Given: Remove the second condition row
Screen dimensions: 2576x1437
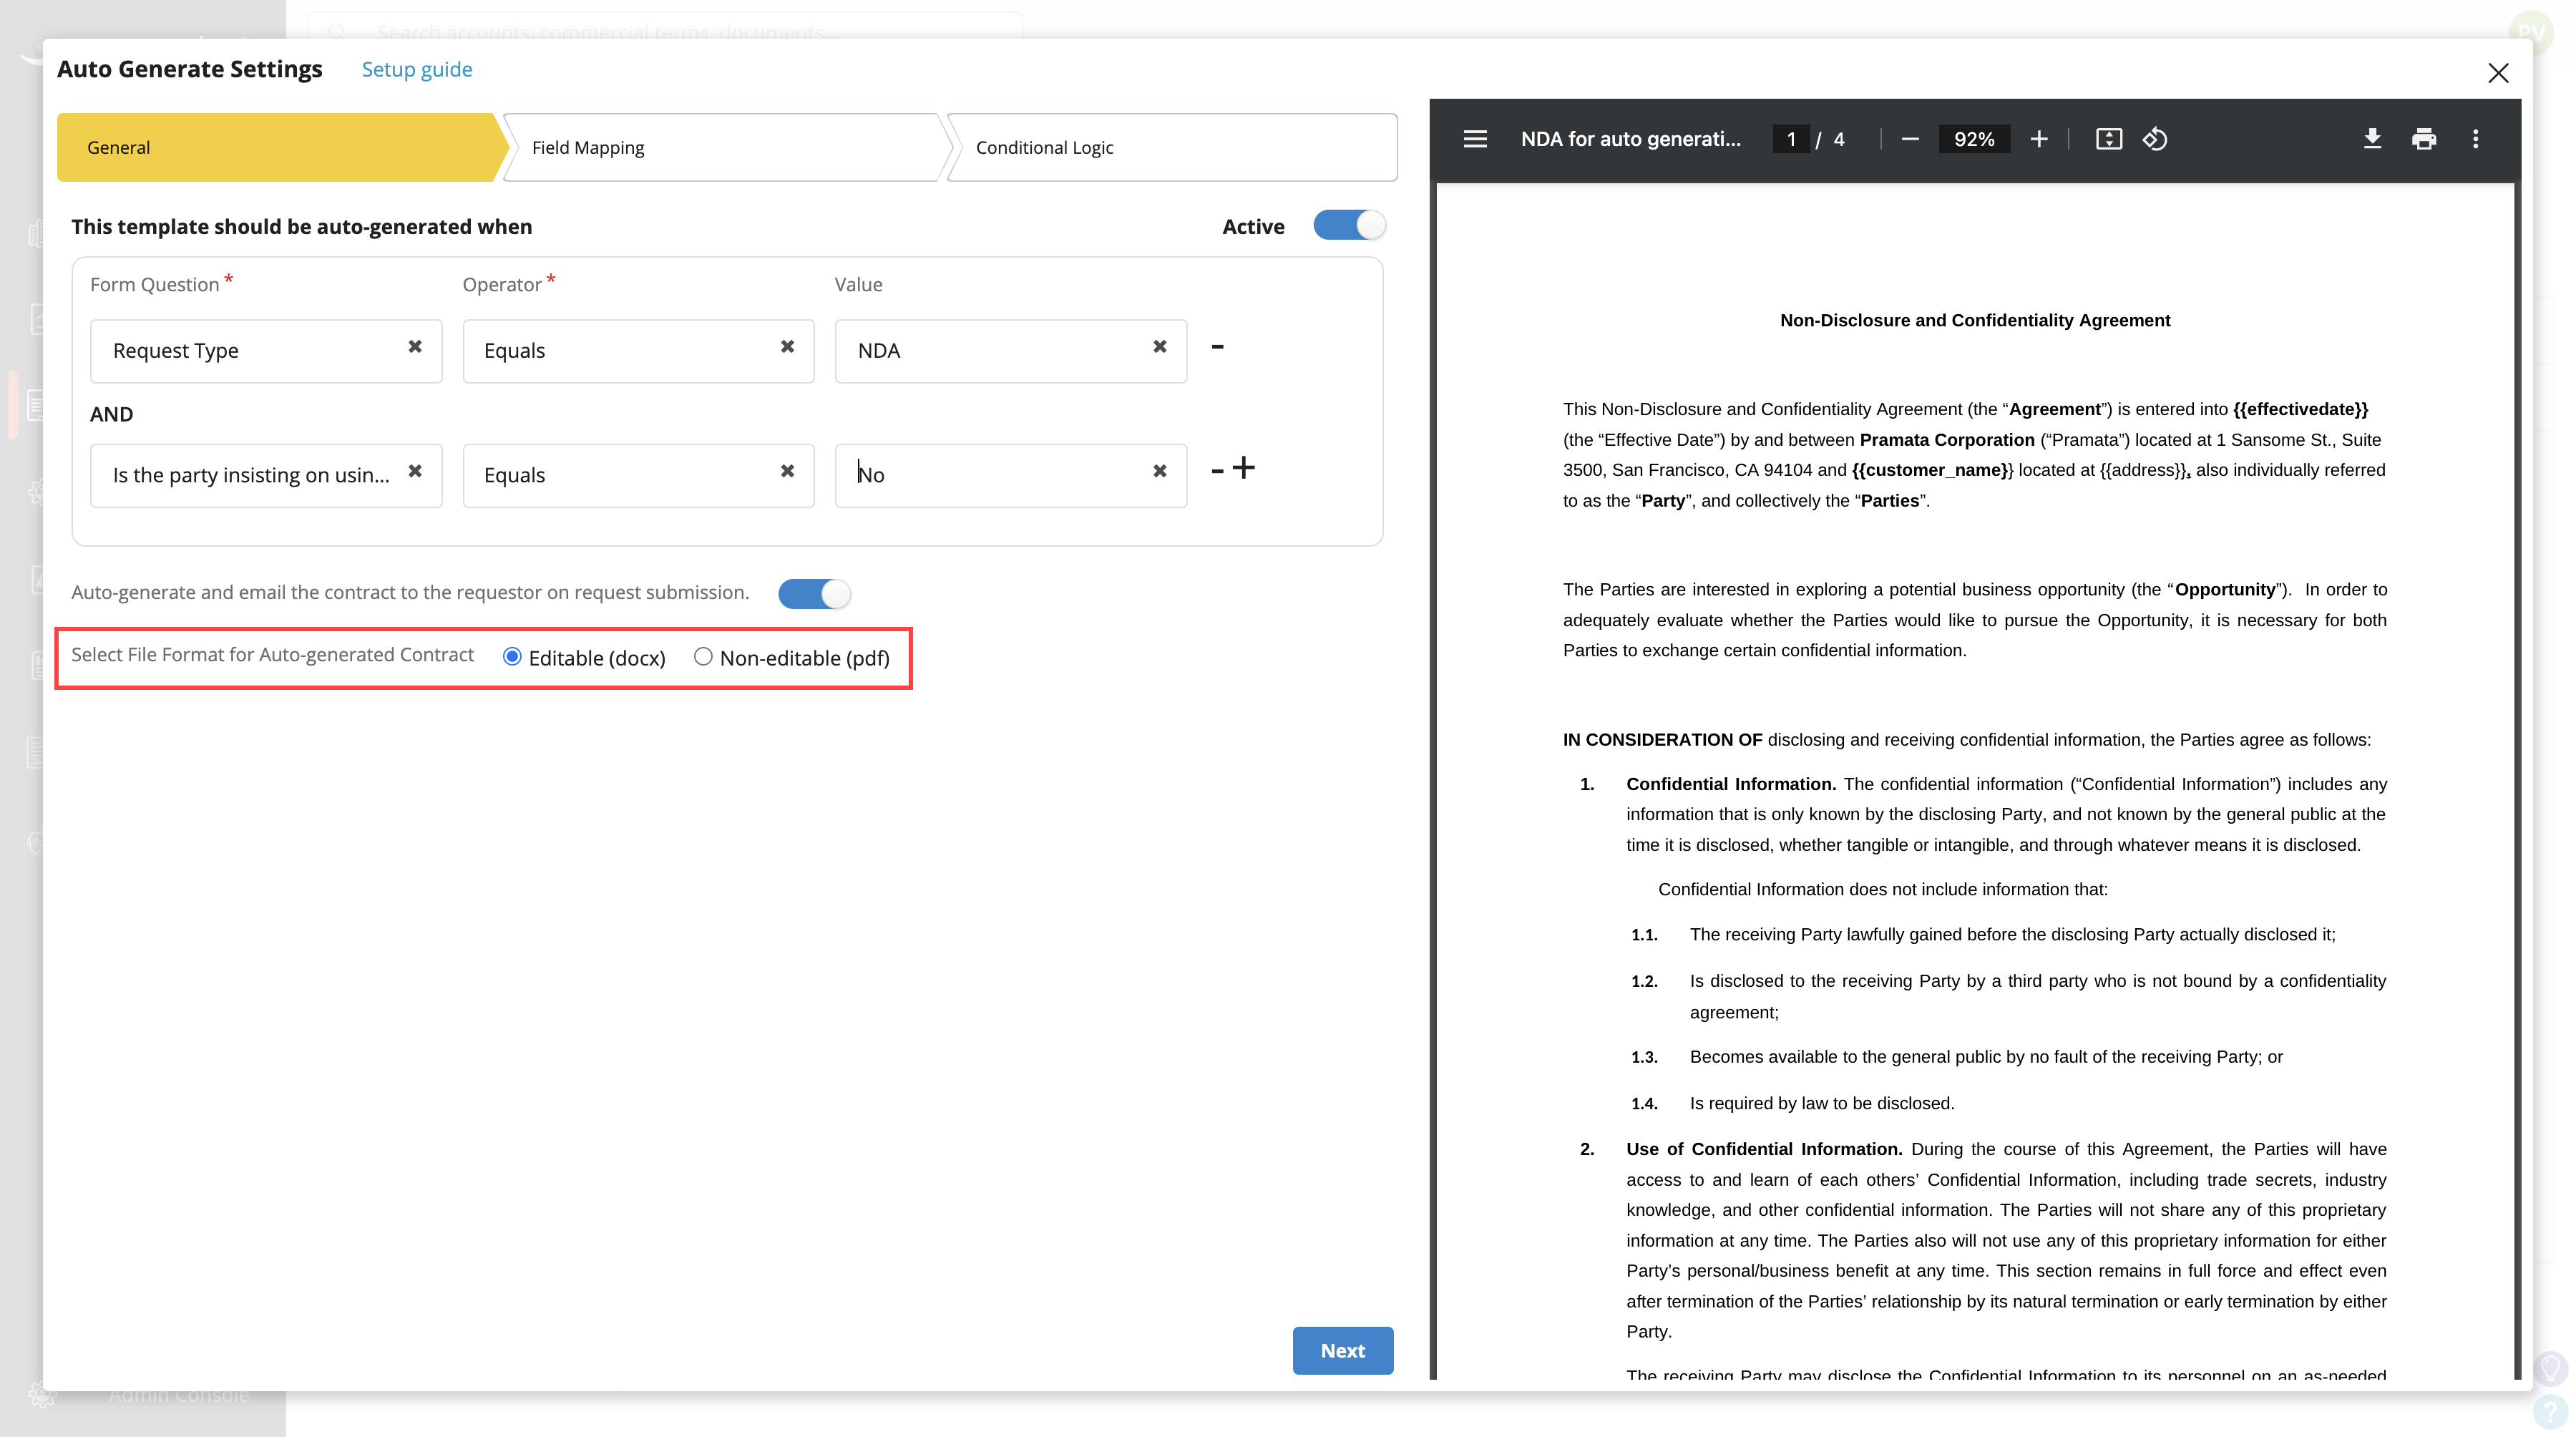Looking at the screenshot, I should pyautogui.click(x=1217, y=470).
